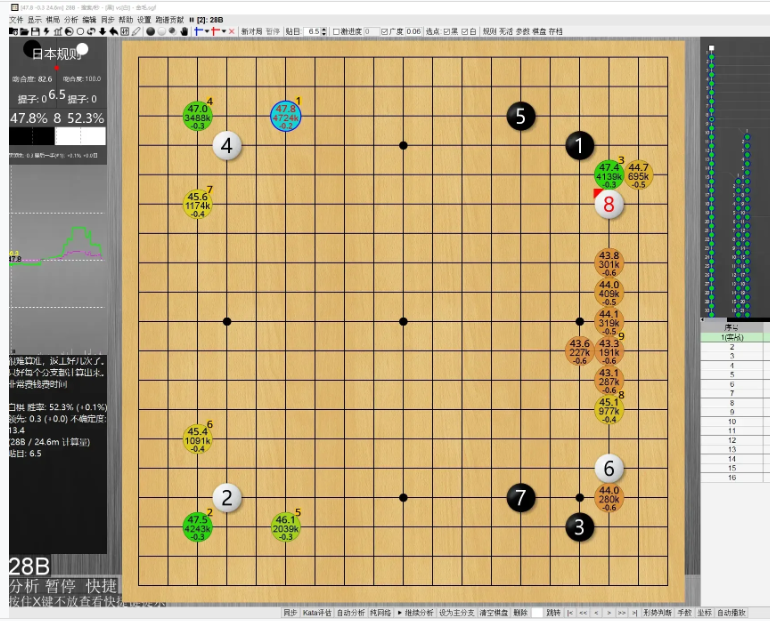Open the blue marker dropdown arrow
The width and height of the screenshot is (770, 621).
(x=206, y=32)
